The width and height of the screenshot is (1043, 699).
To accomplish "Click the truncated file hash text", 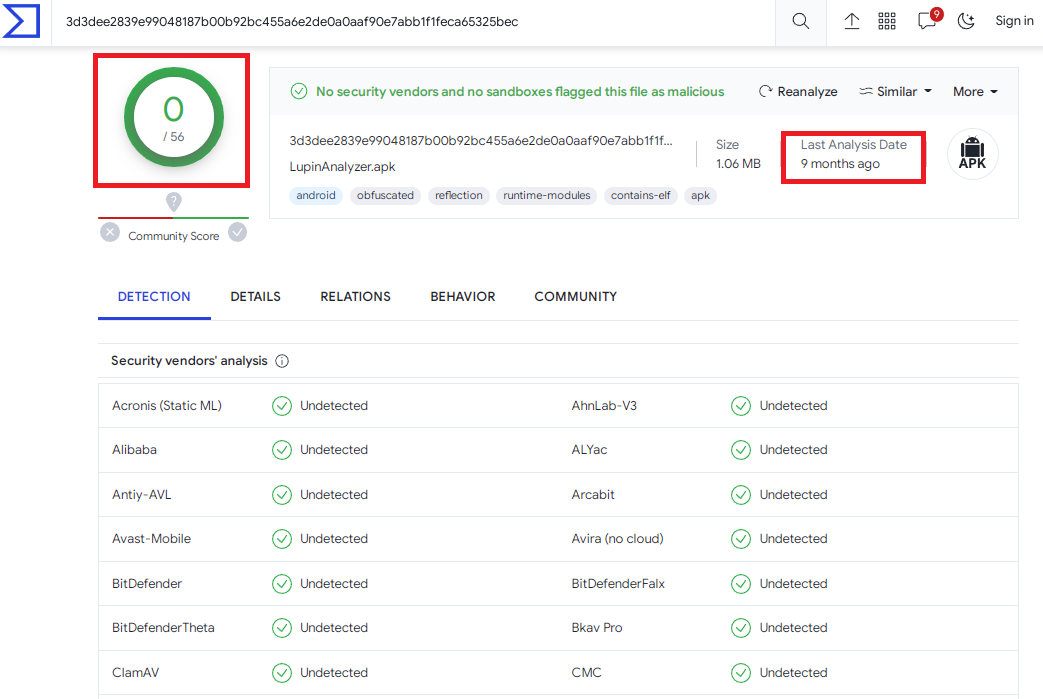I will pos(481,141).
